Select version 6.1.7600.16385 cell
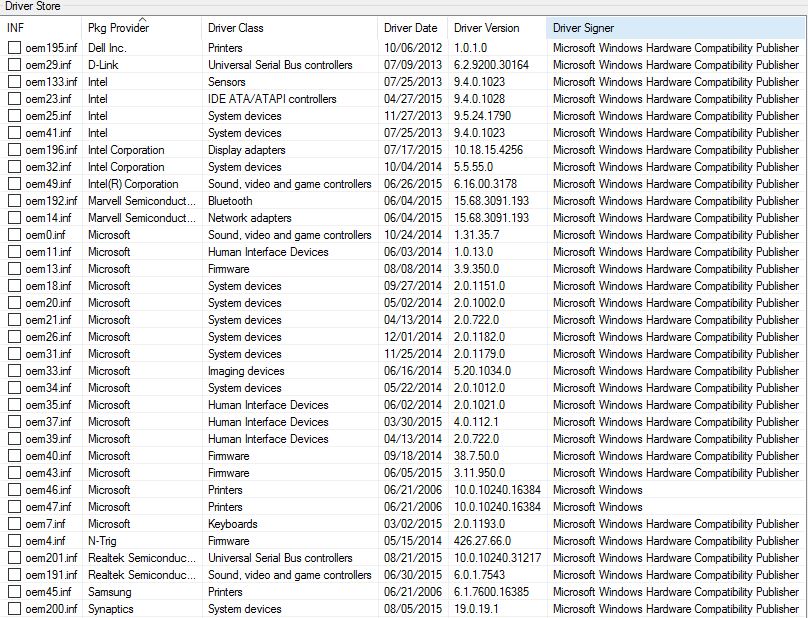The image size is (808, 618). pos(492,592)
